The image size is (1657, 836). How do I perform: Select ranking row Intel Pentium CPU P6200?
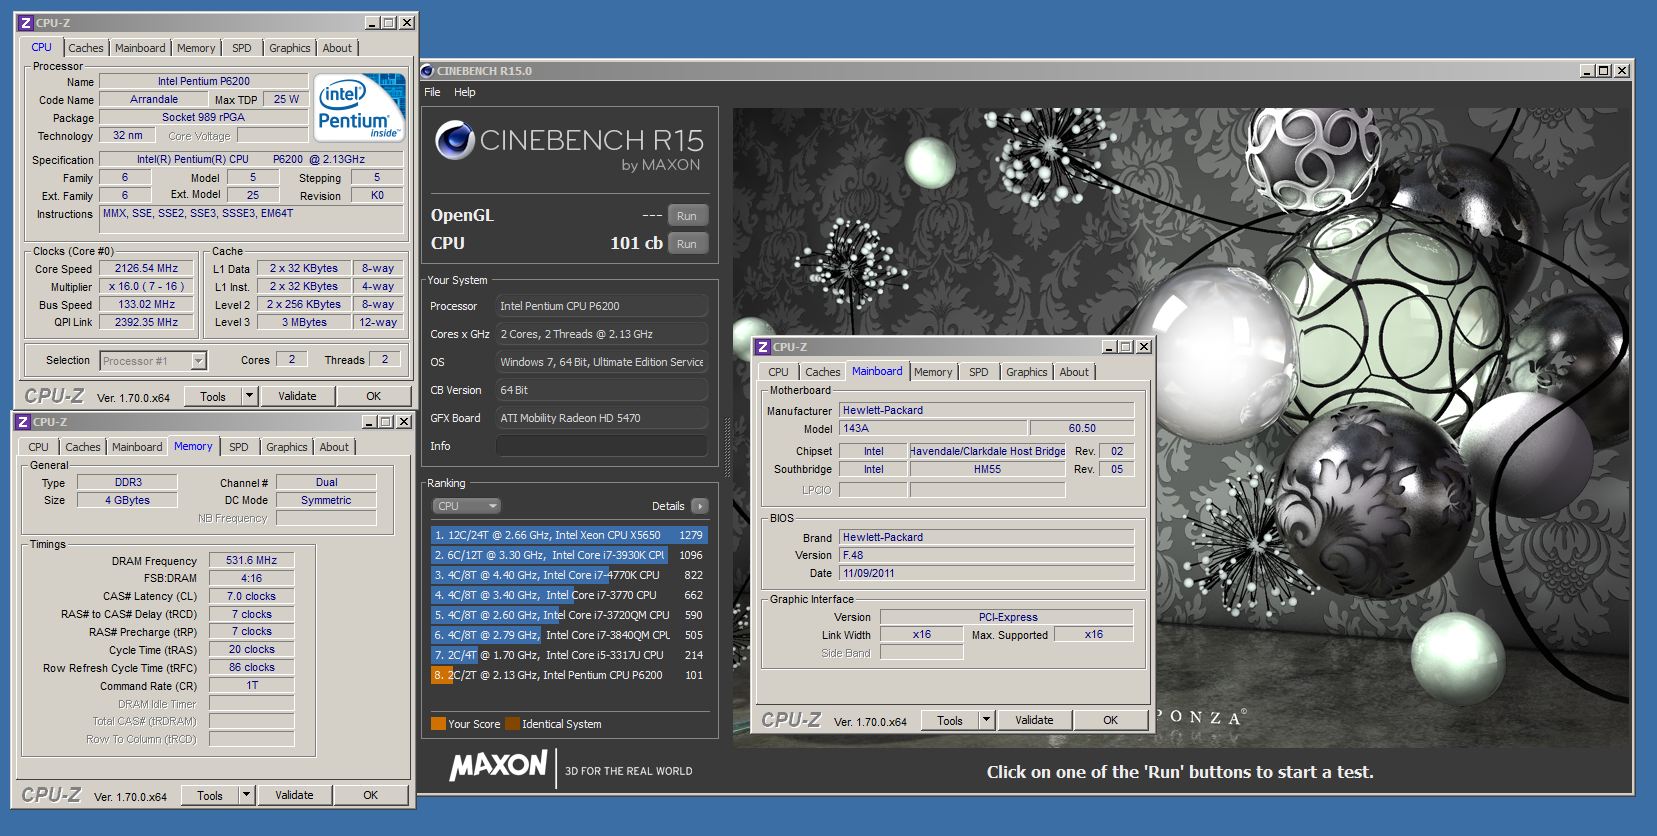pos(568,675)
